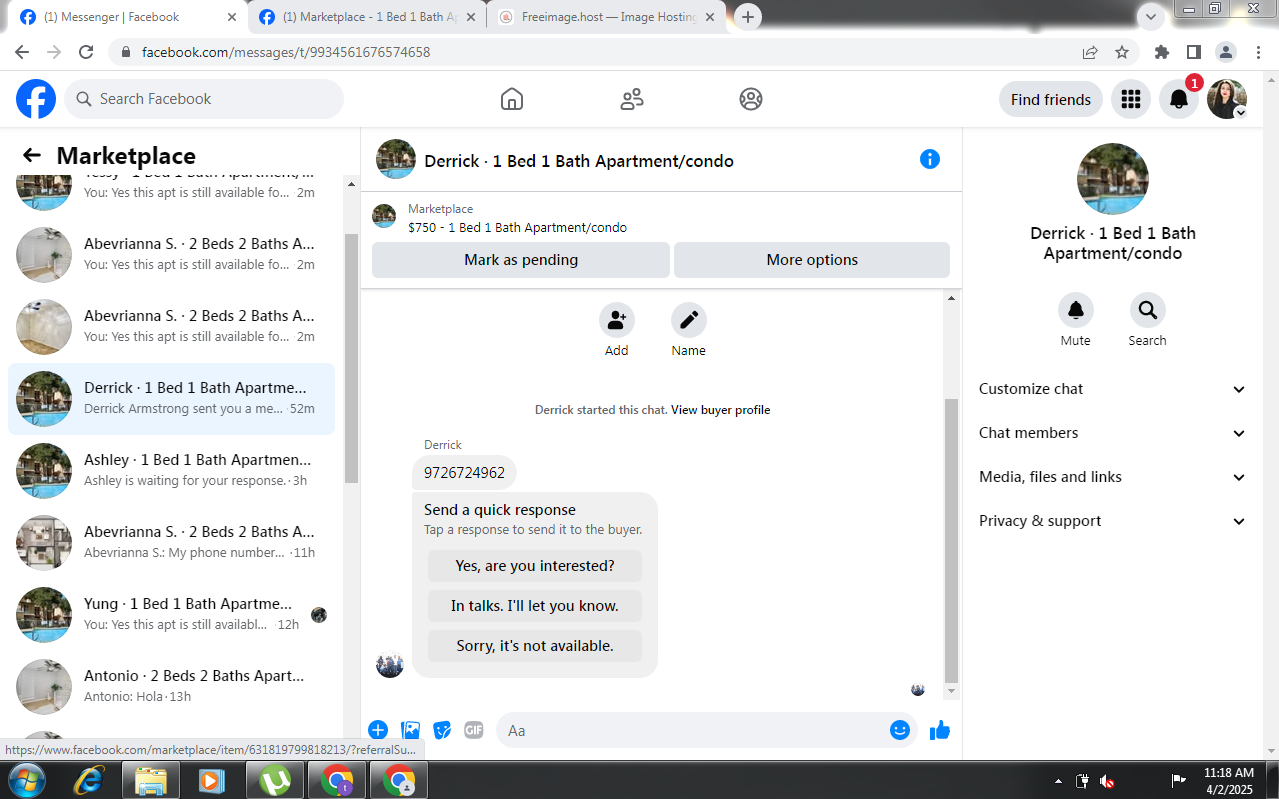Open the account profile picture menu

coord(1227,99)
